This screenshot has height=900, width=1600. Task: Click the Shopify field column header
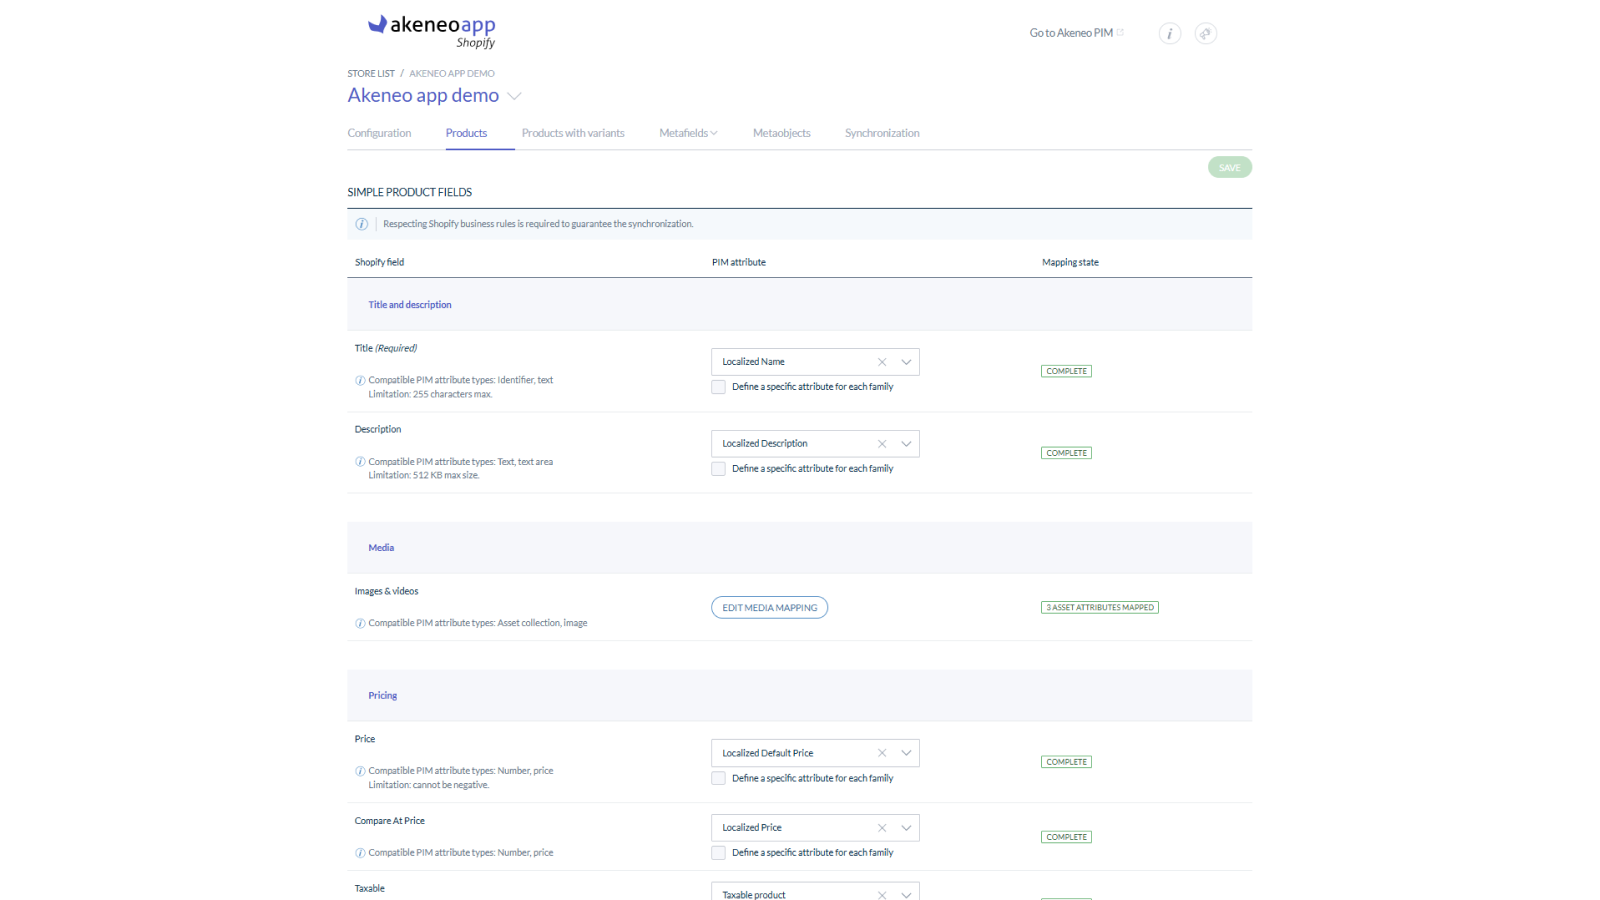pos(379,262)
